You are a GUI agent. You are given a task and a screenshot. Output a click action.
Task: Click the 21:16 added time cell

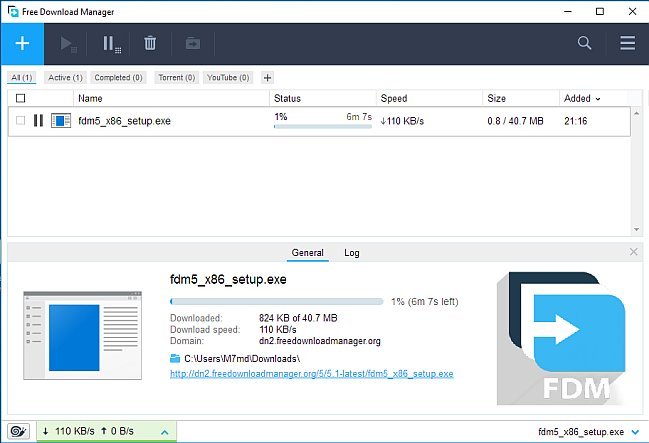tap(576, 121)
